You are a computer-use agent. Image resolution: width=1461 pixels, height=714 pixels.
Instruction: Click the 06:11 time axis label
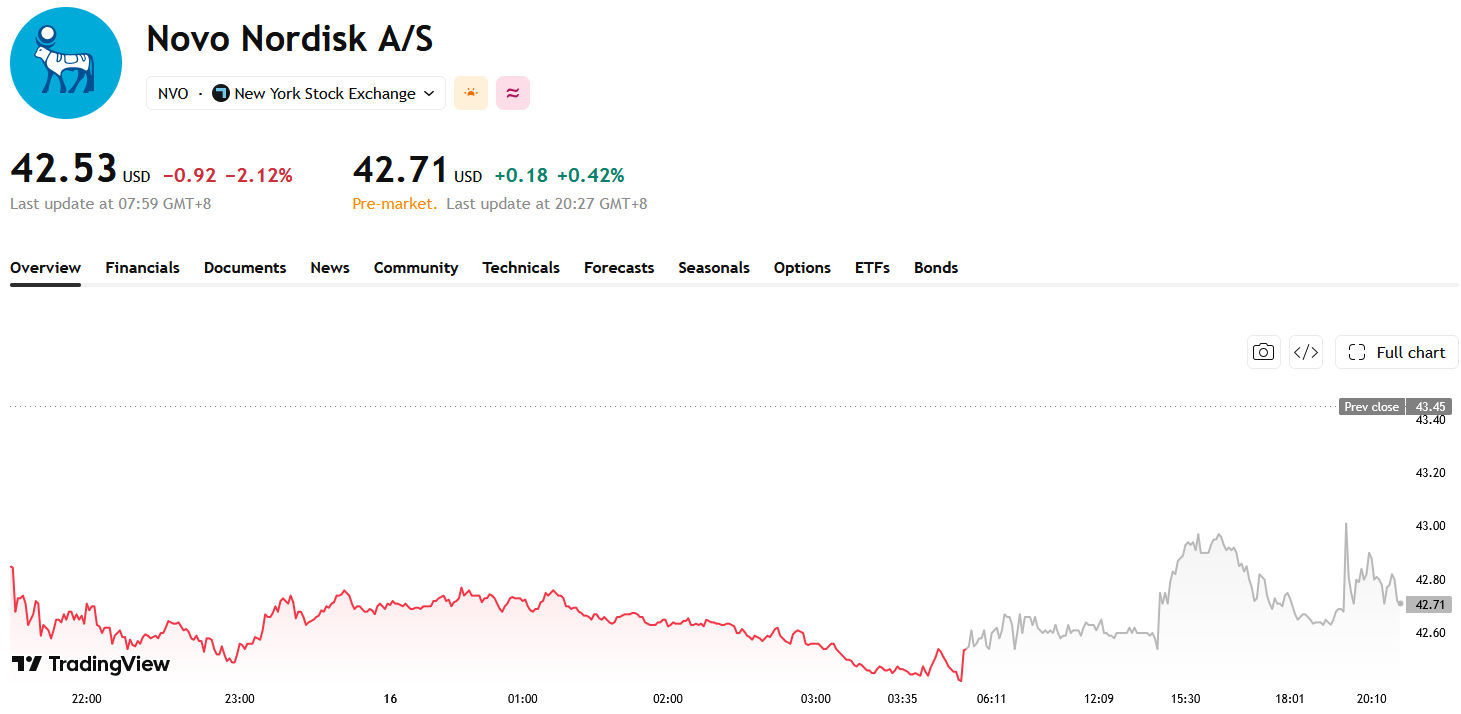(991, 698)
